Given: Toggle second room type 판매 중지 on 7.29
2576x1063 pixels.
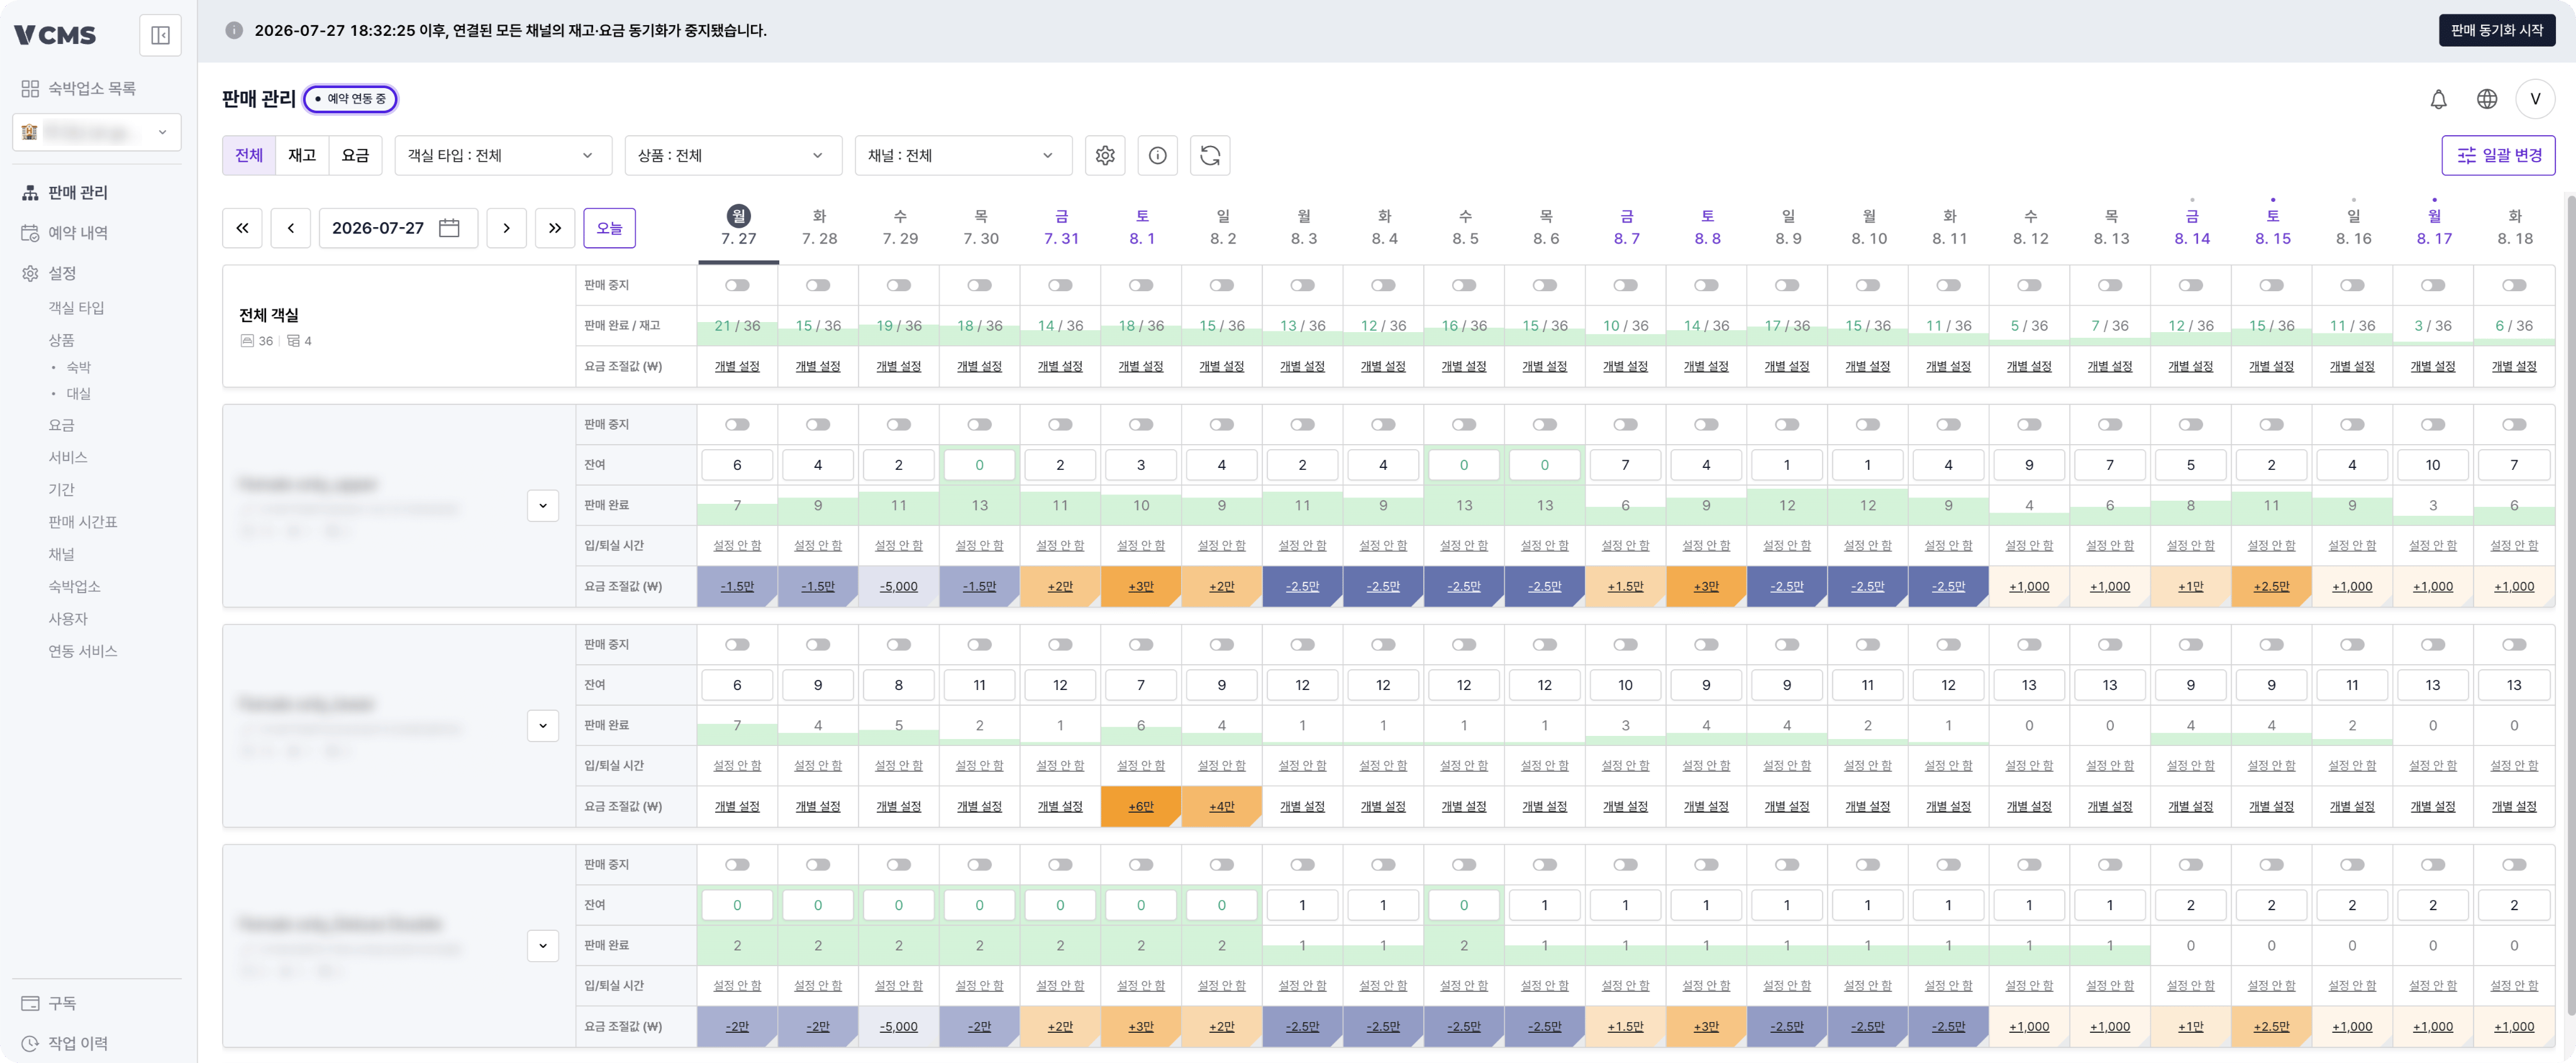Looking at the screenshot, I should [x=899, y=644].
